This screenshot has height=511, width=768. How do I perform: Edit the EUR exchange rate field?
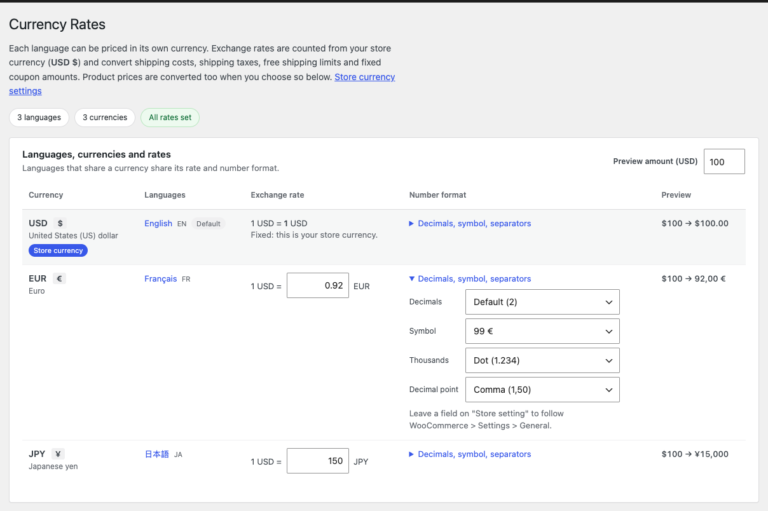coord(317,286)
